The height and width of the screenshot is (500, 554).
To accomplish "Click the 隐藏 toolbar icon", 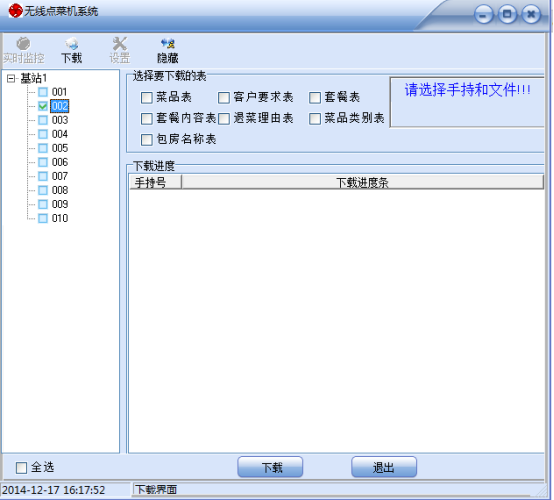I will click(x=167, y=50).
